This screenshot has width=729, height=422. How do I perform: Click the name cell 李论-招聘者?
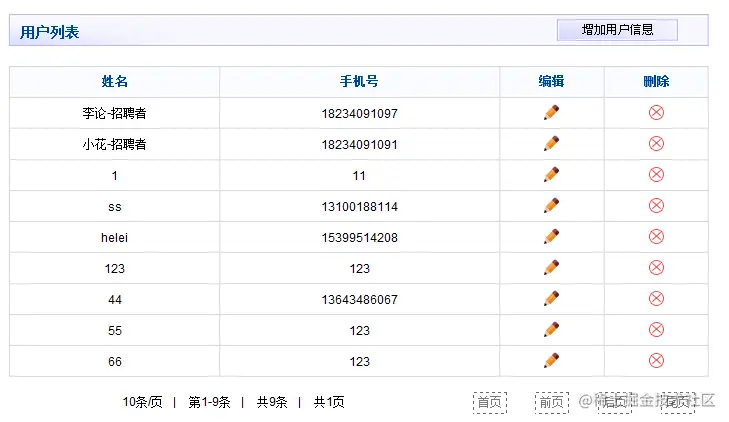pos(114,113)
